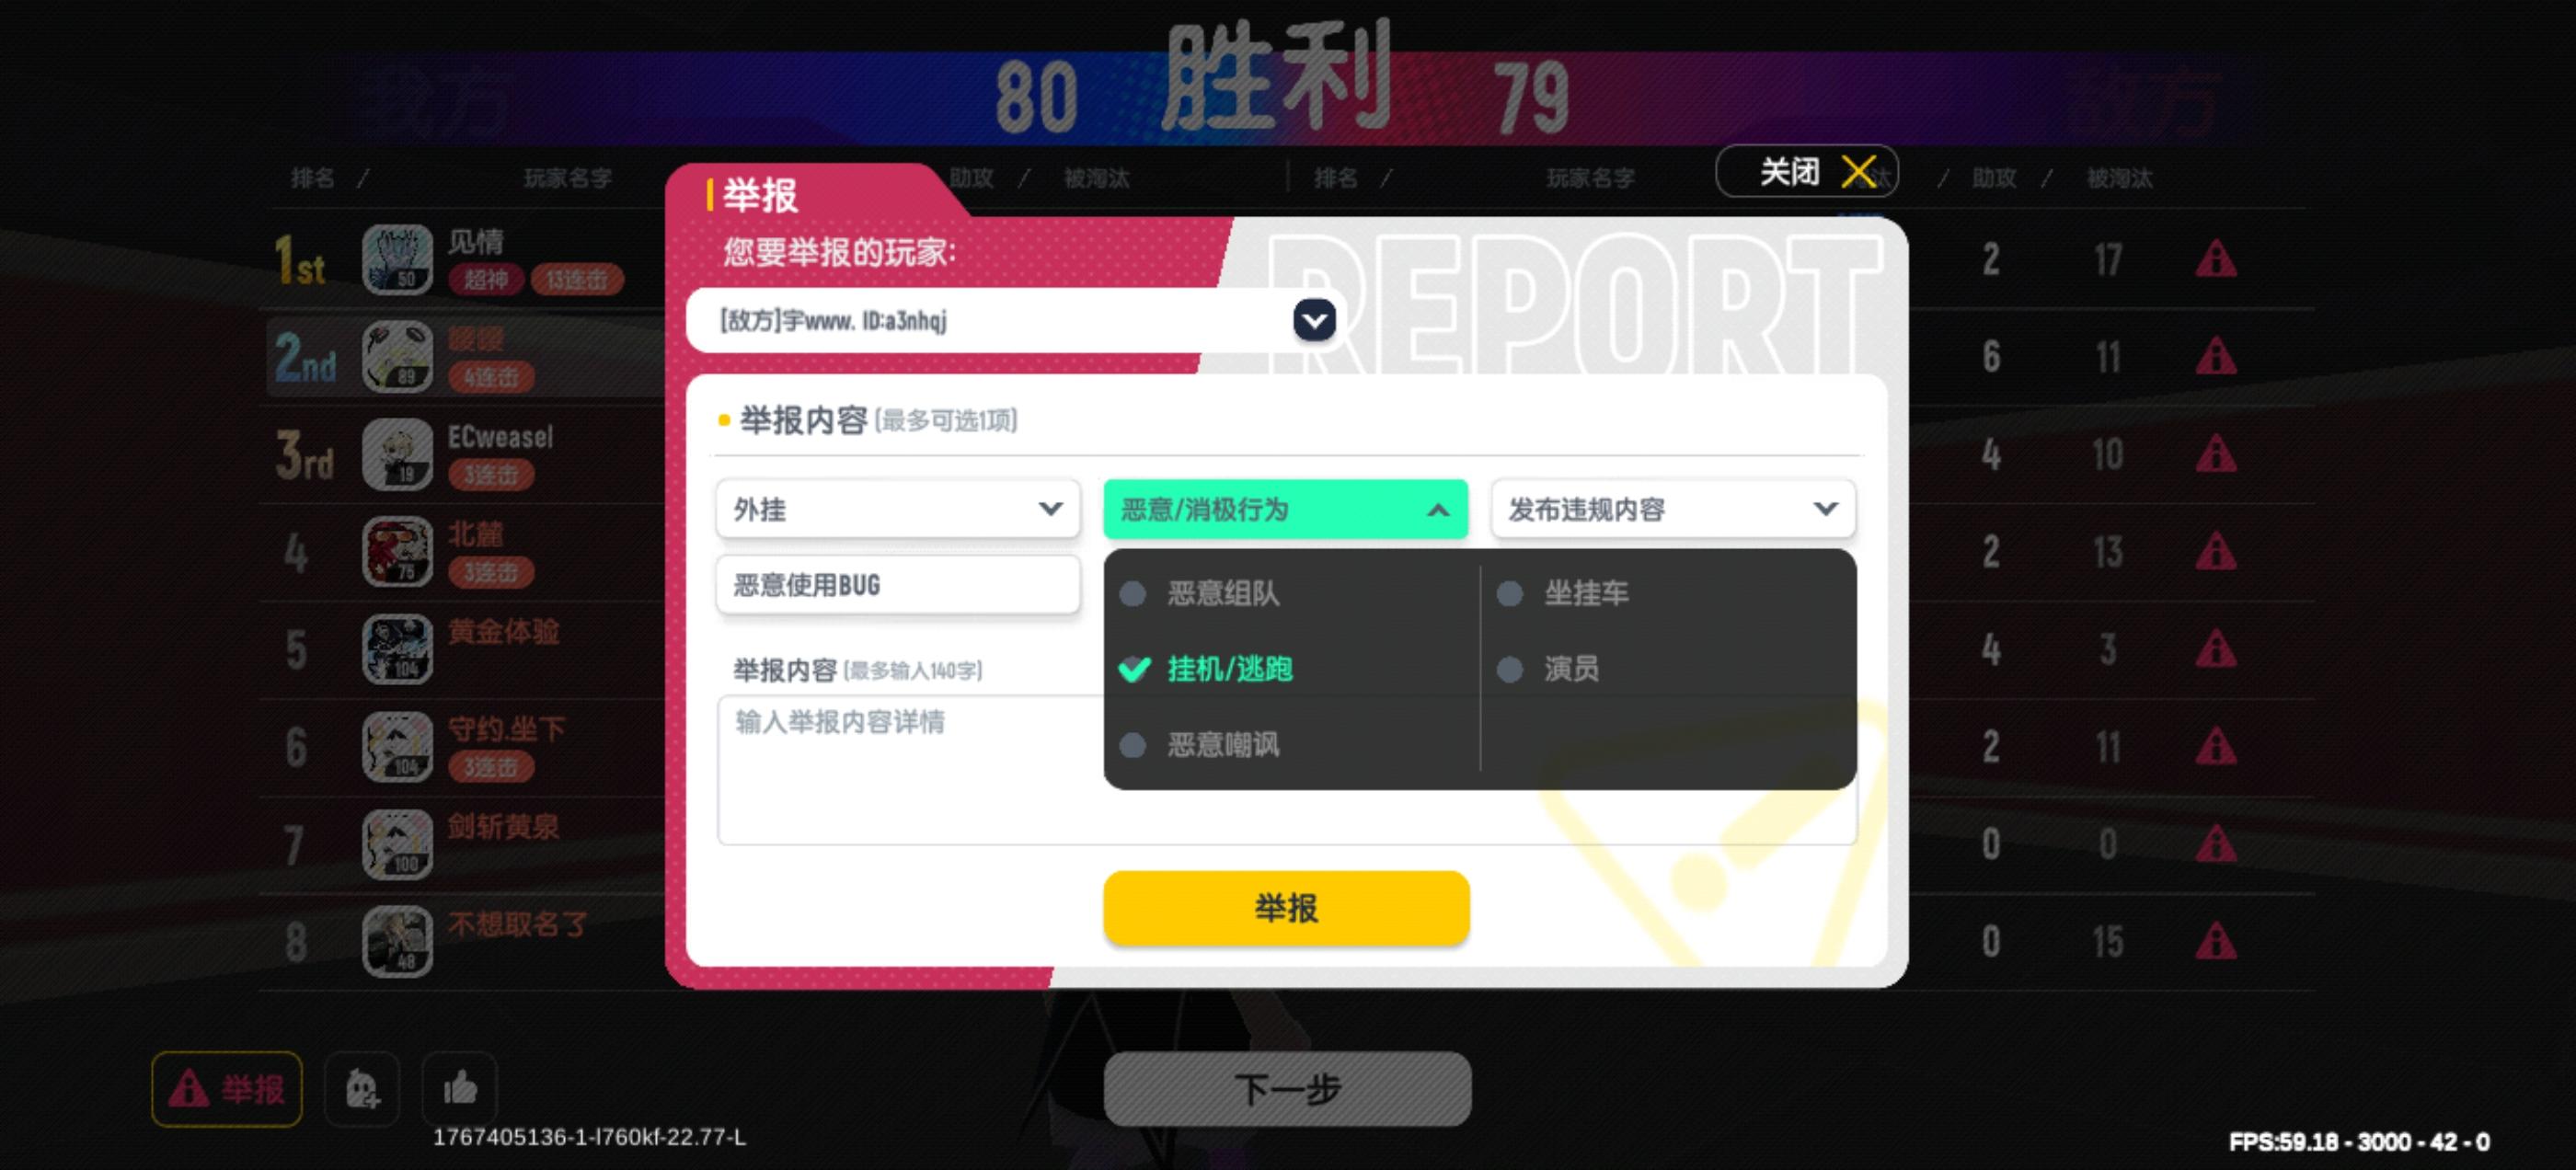Click the report triangle icon in the 5th-place row

pyautogui.click(x=2216, y=649)
